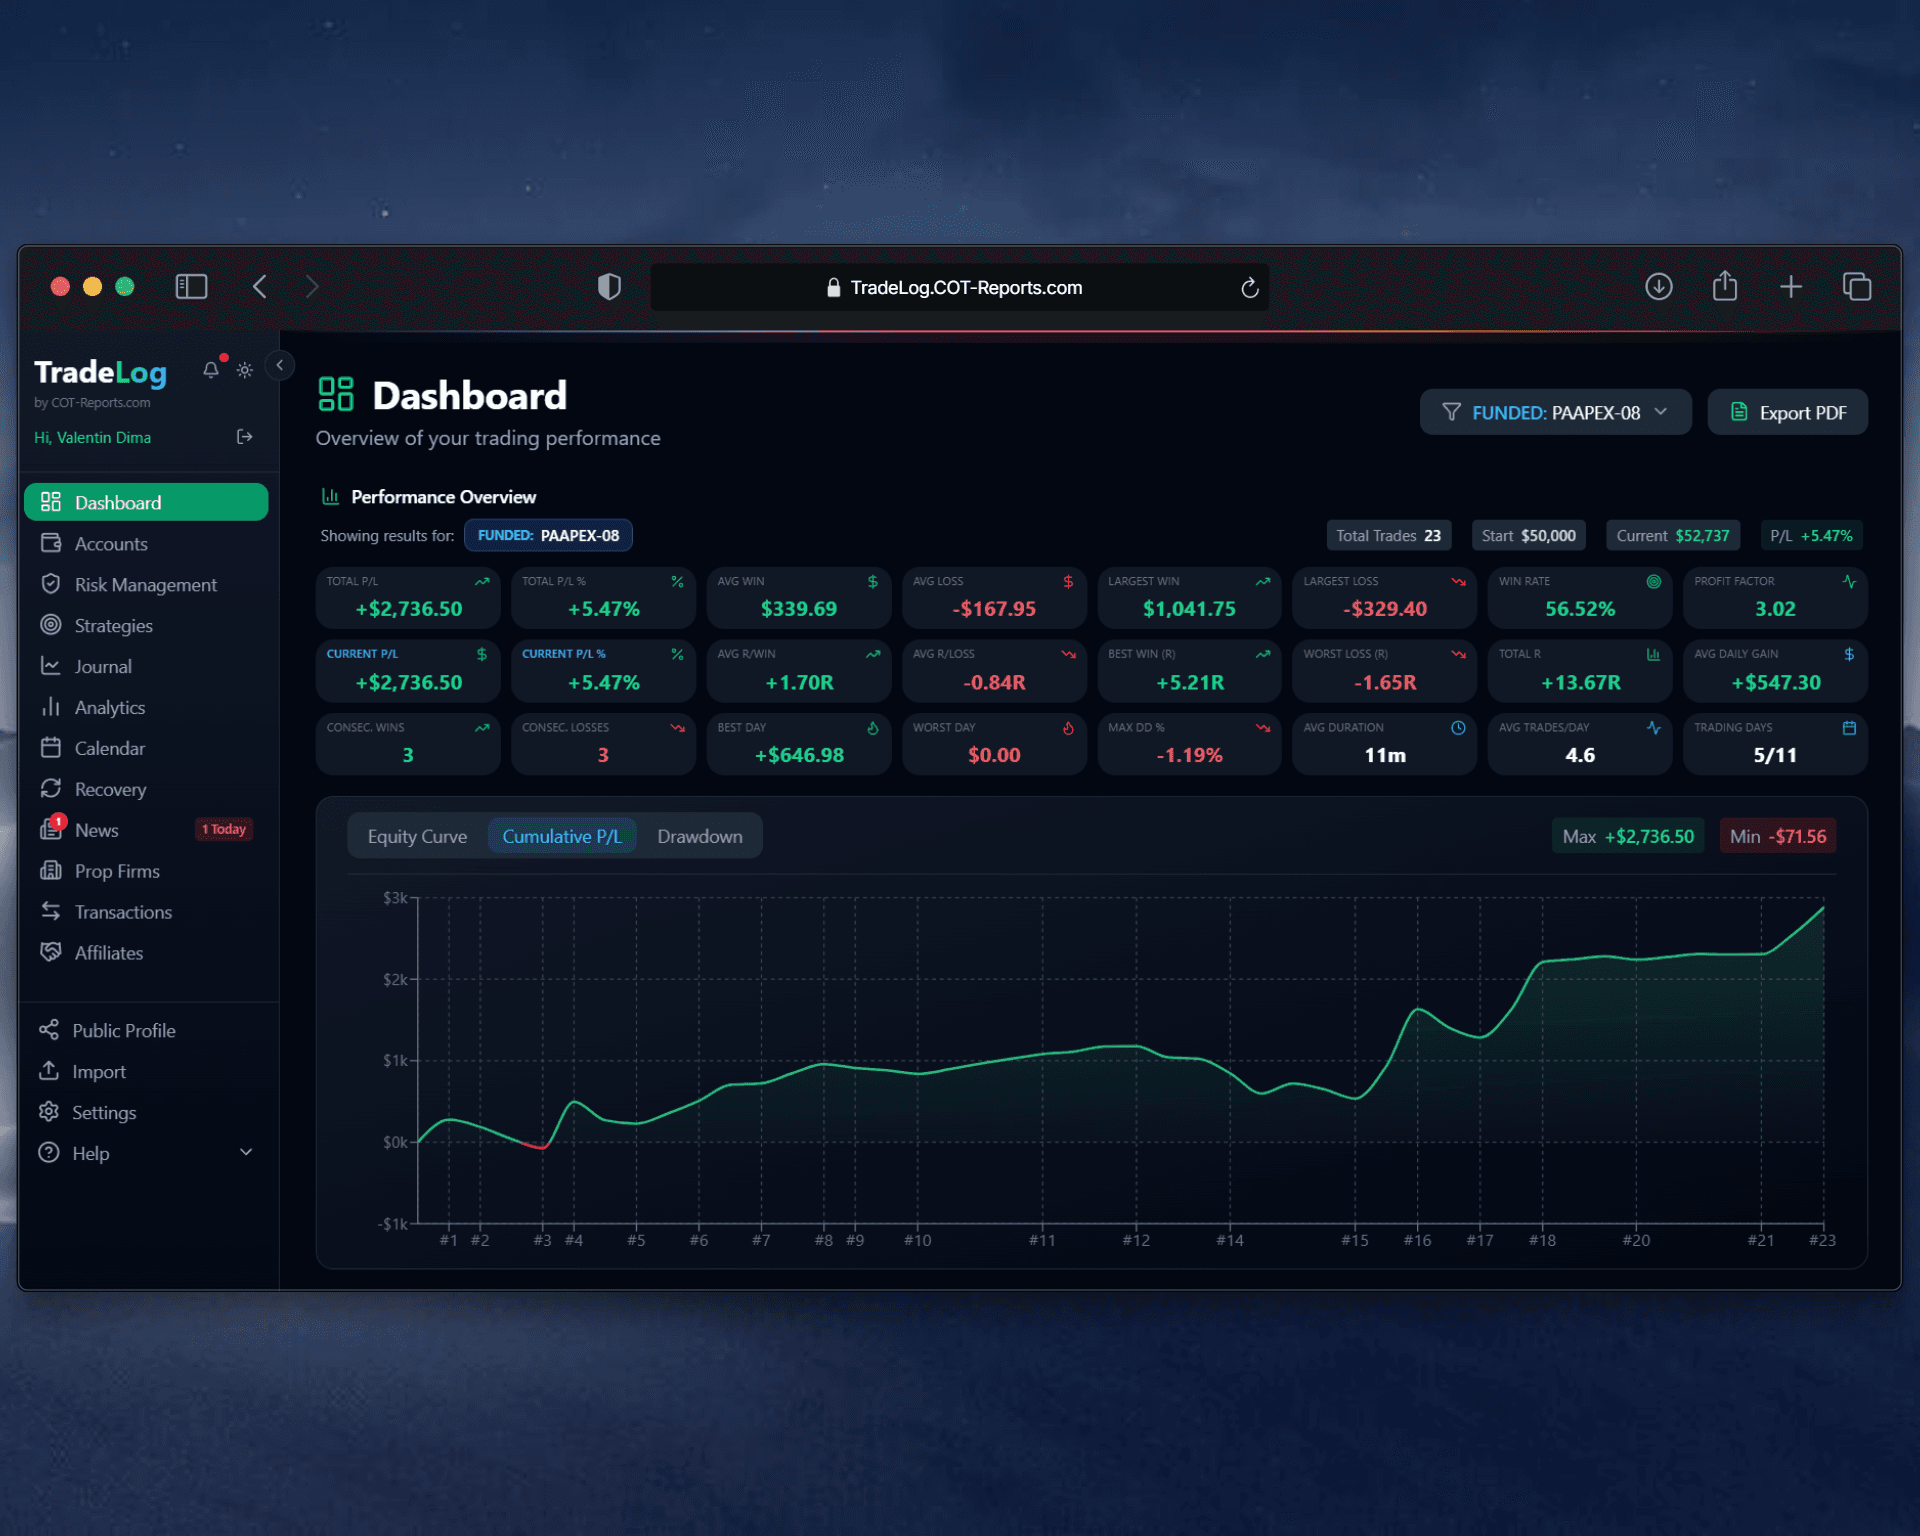1920x1536 pixels.
Task: Click the Prop Firms sidebar icon
Action: tap(52, 871)
